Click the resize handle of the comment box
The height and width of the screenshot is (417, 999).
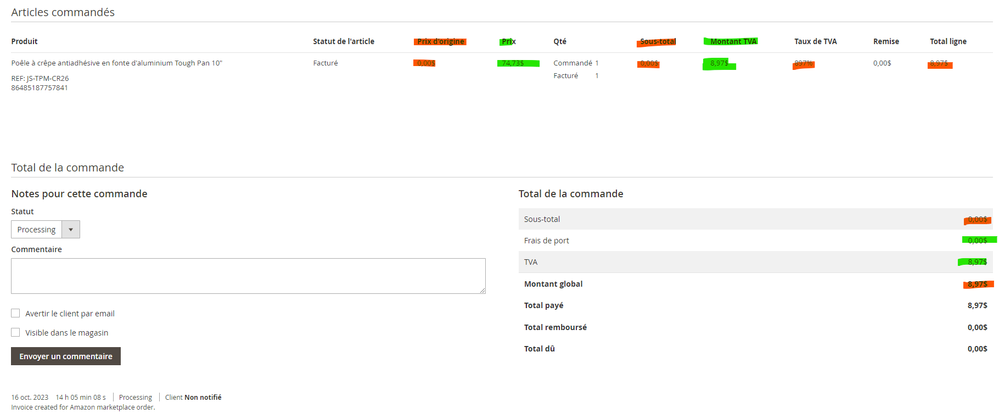coord(482,290)
